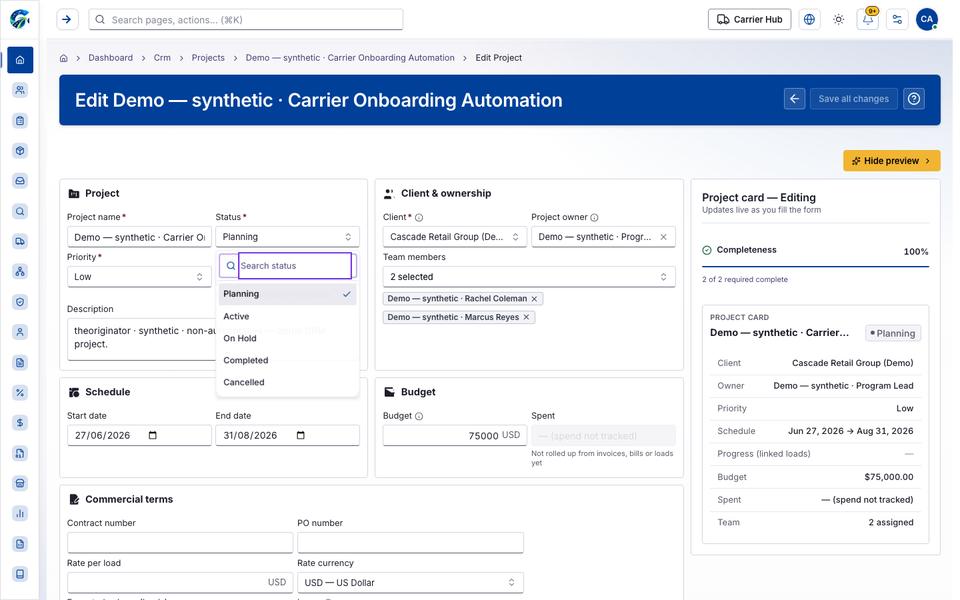Click the sidebar expand arrow button
Screen dimensions: 960x600
point(67,20)
